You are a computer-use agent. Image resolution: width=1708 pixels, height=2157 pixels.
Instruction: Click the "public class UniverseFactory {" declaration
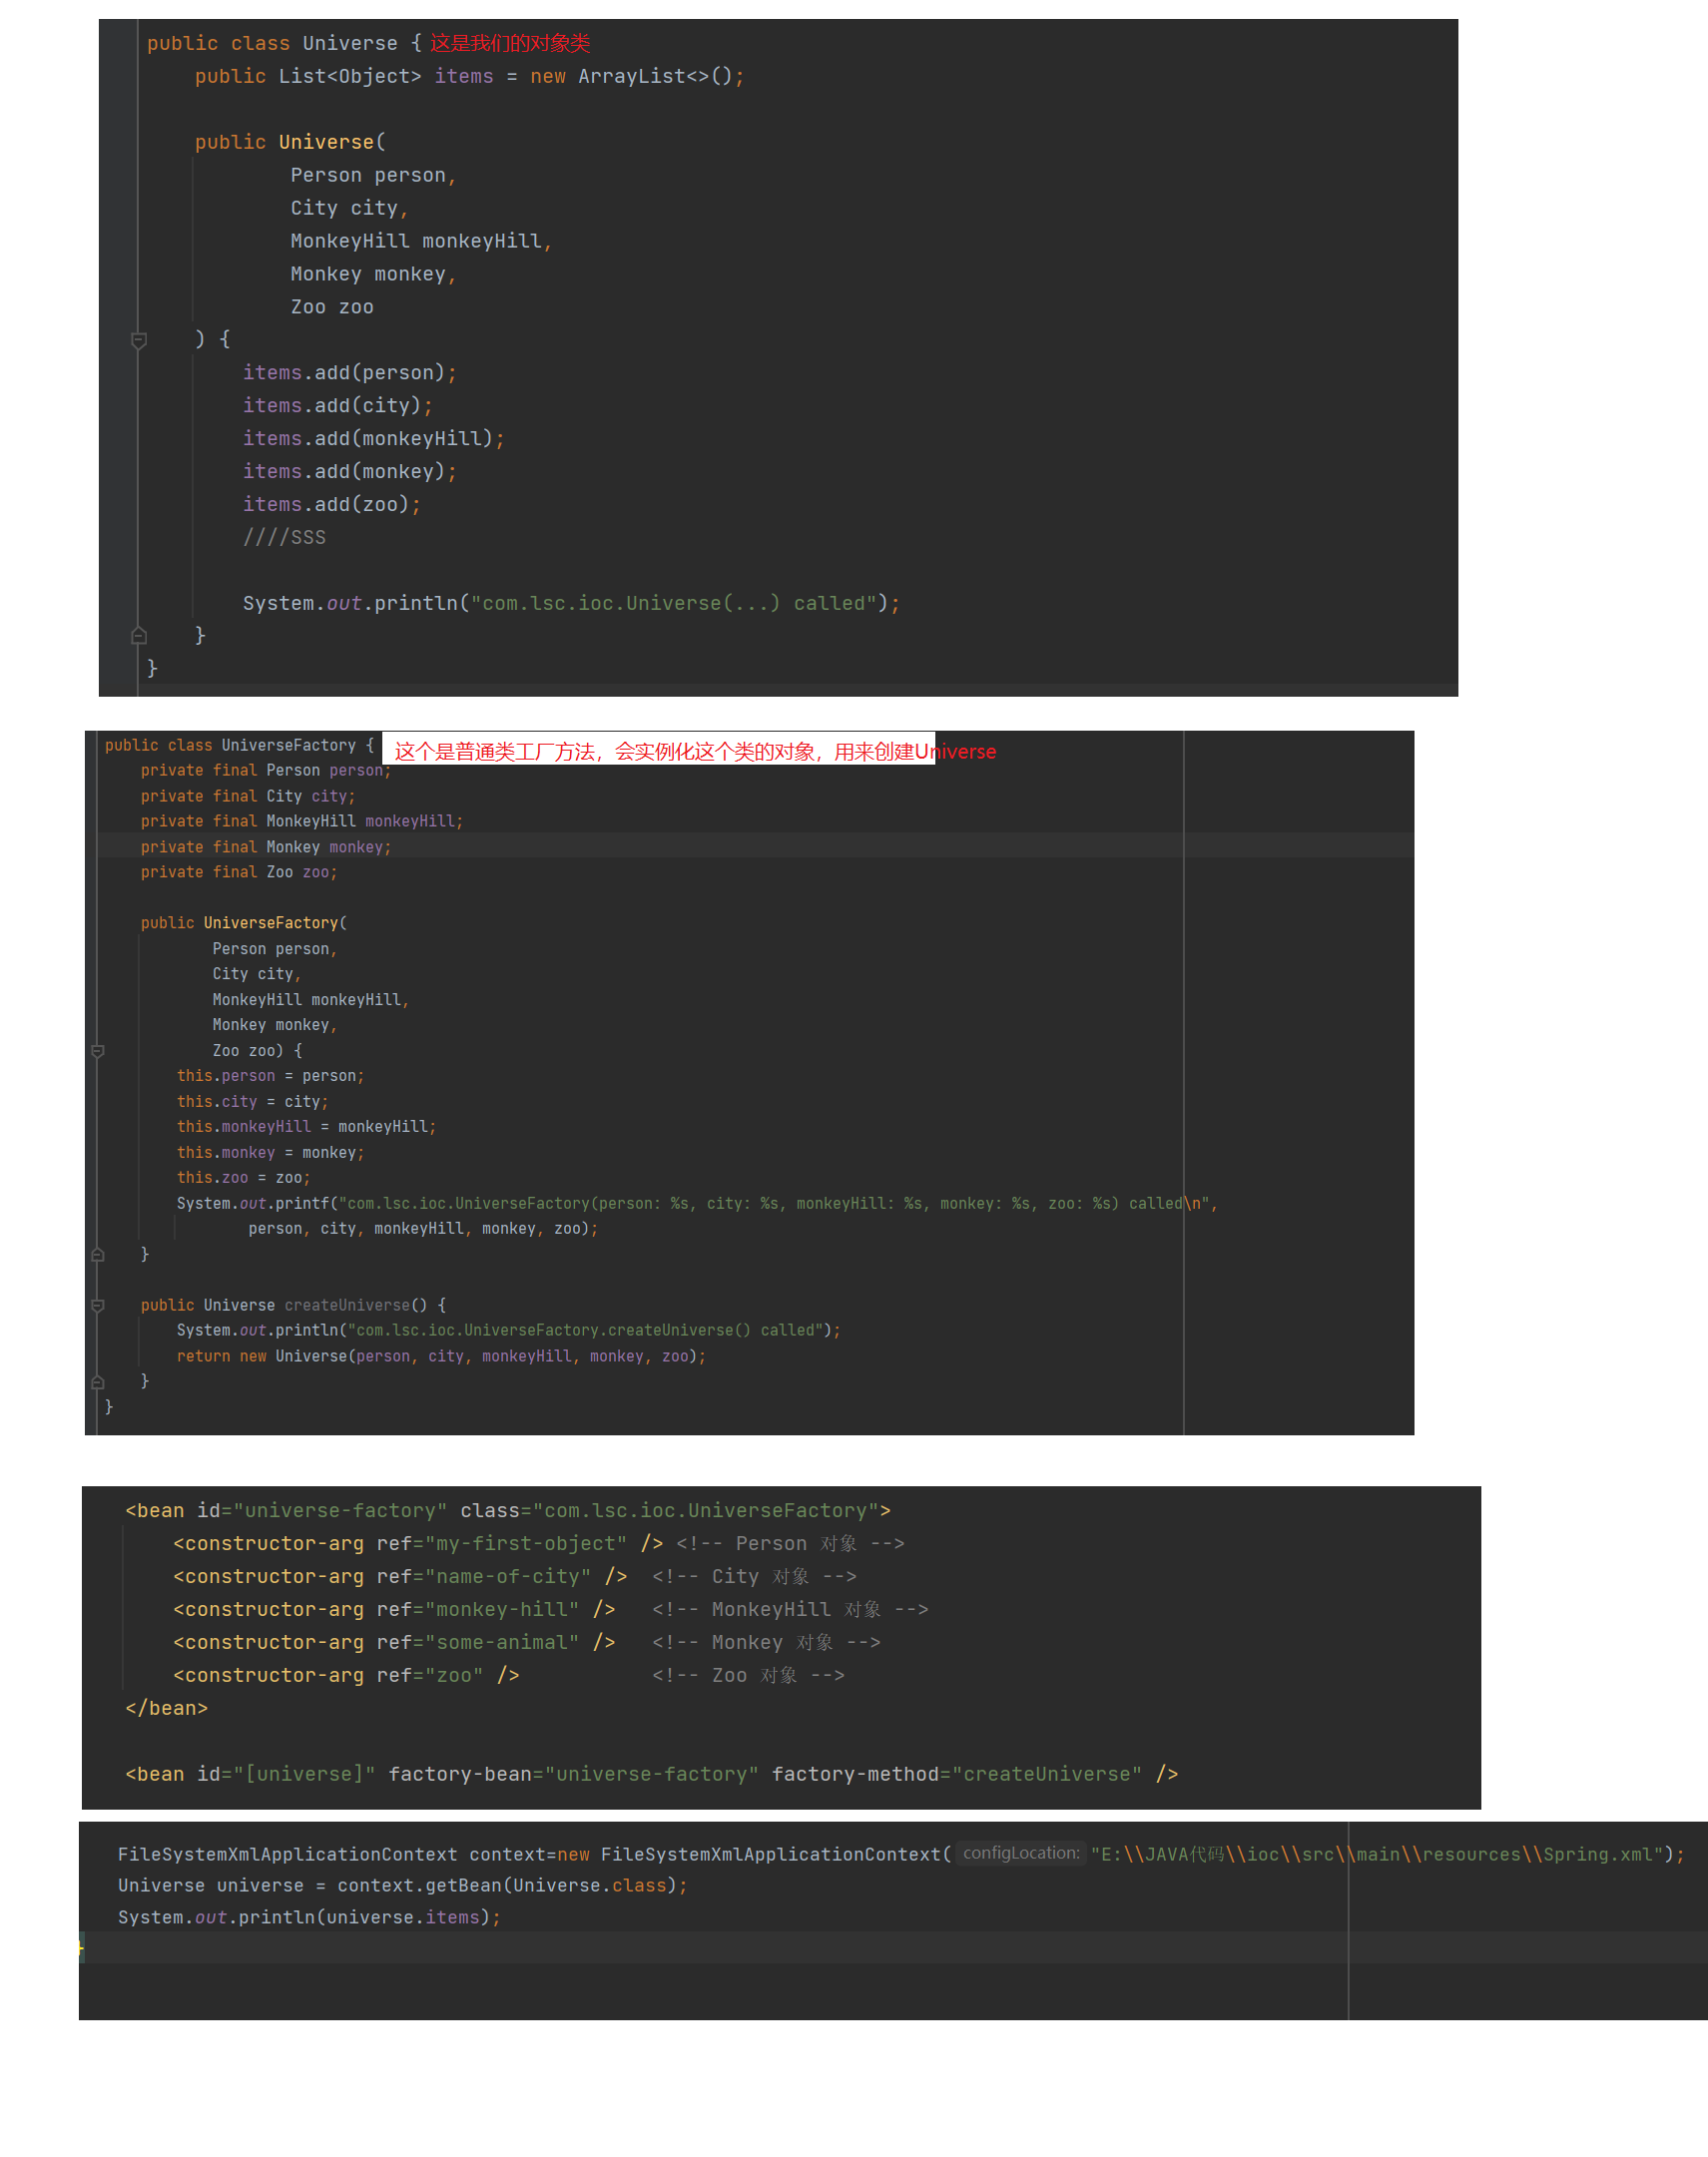click(x=239, y=745)
